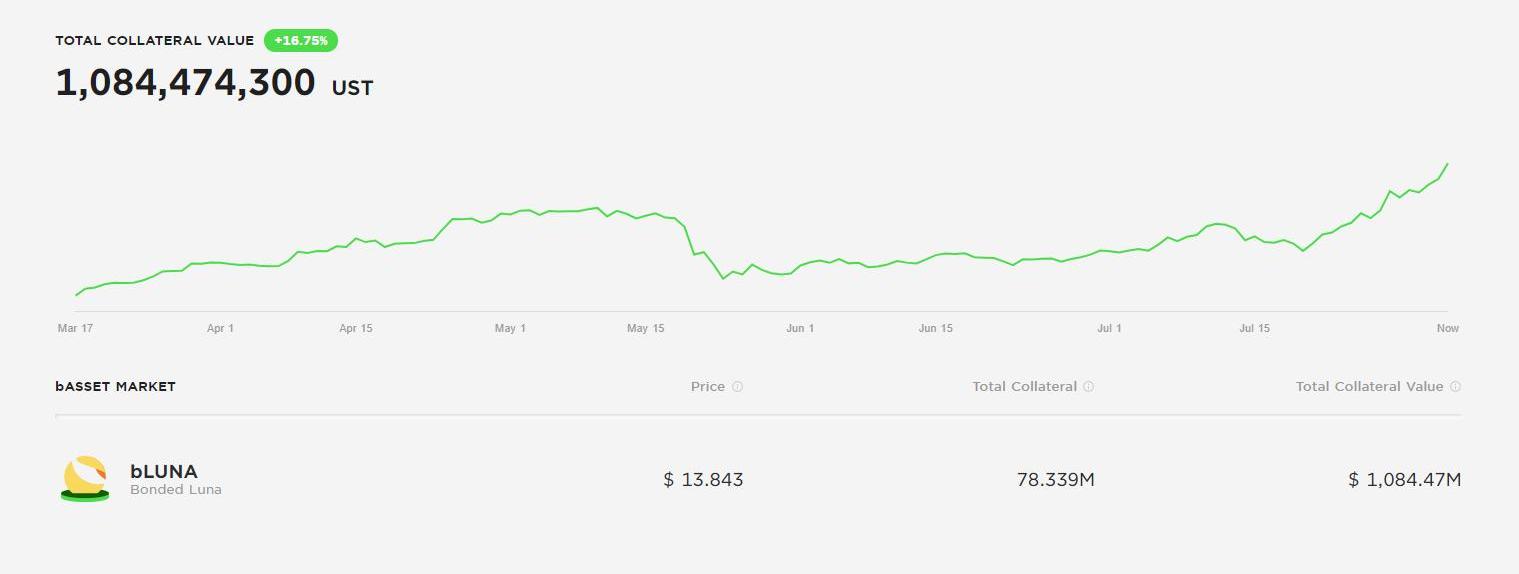
Task: Click the Now label on chart axis
Action: coord(1447,328)
